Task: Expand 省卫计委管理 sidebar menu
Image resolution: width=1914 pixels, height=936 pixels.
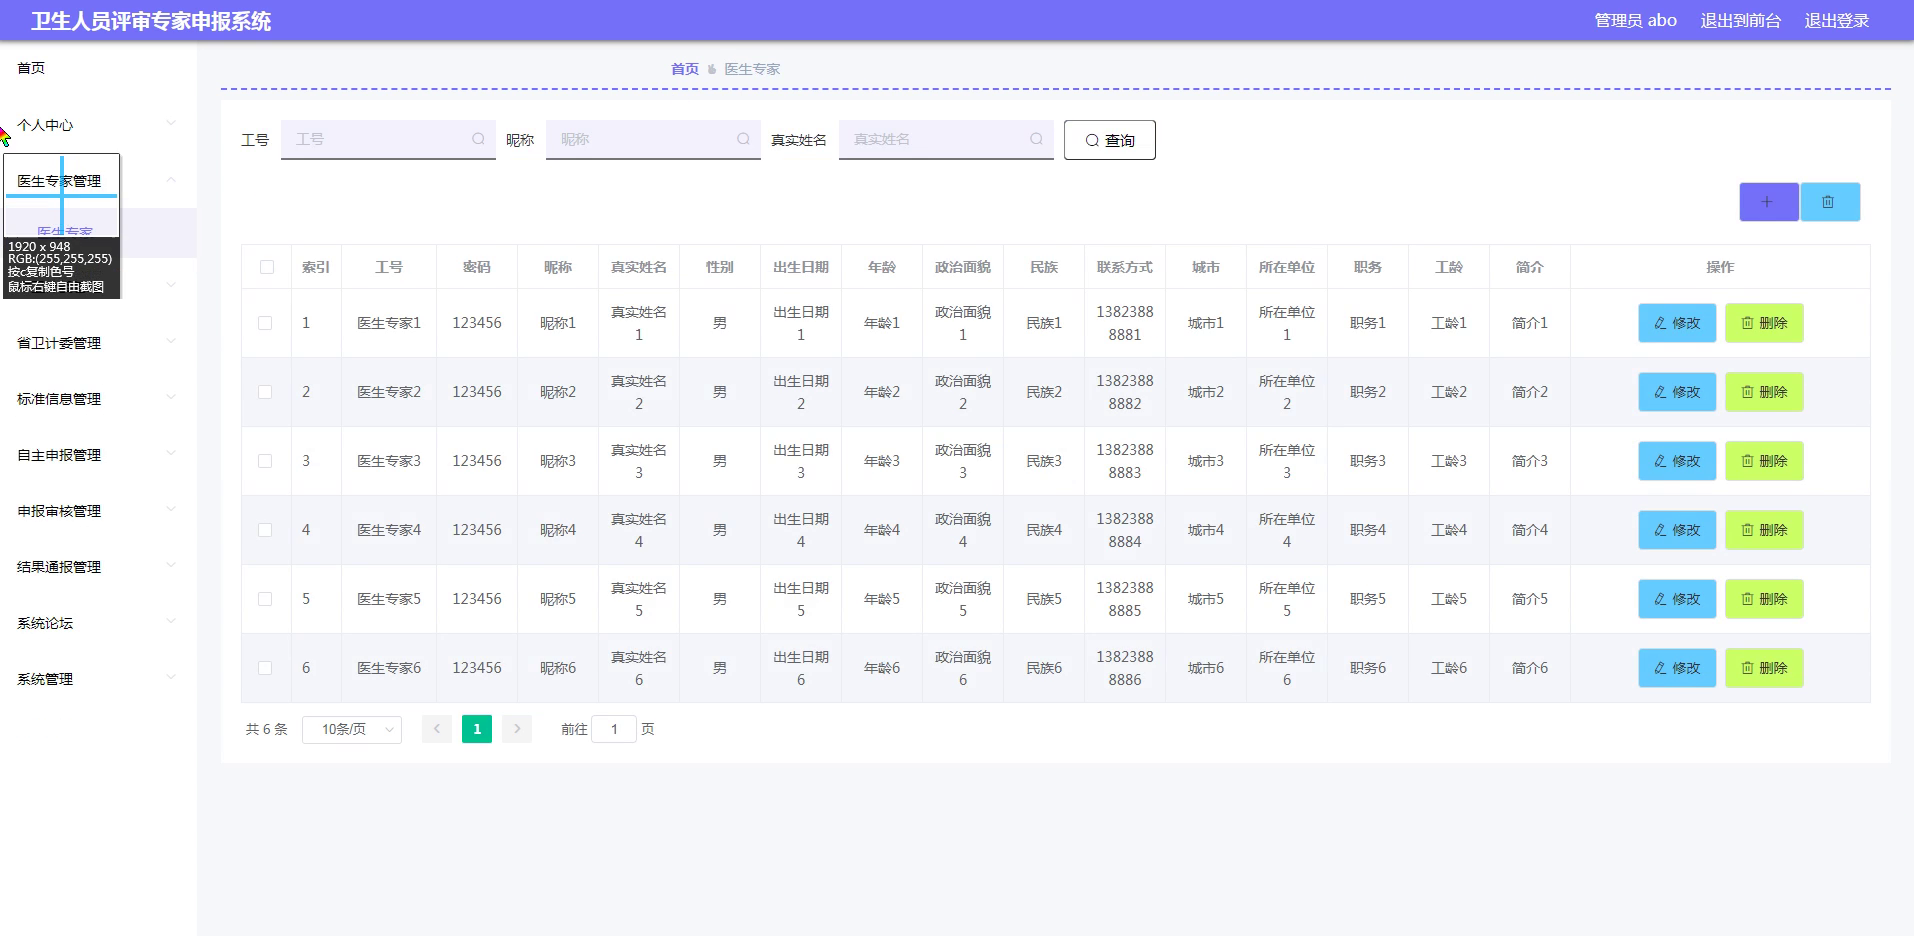Action: pos(98,343)
